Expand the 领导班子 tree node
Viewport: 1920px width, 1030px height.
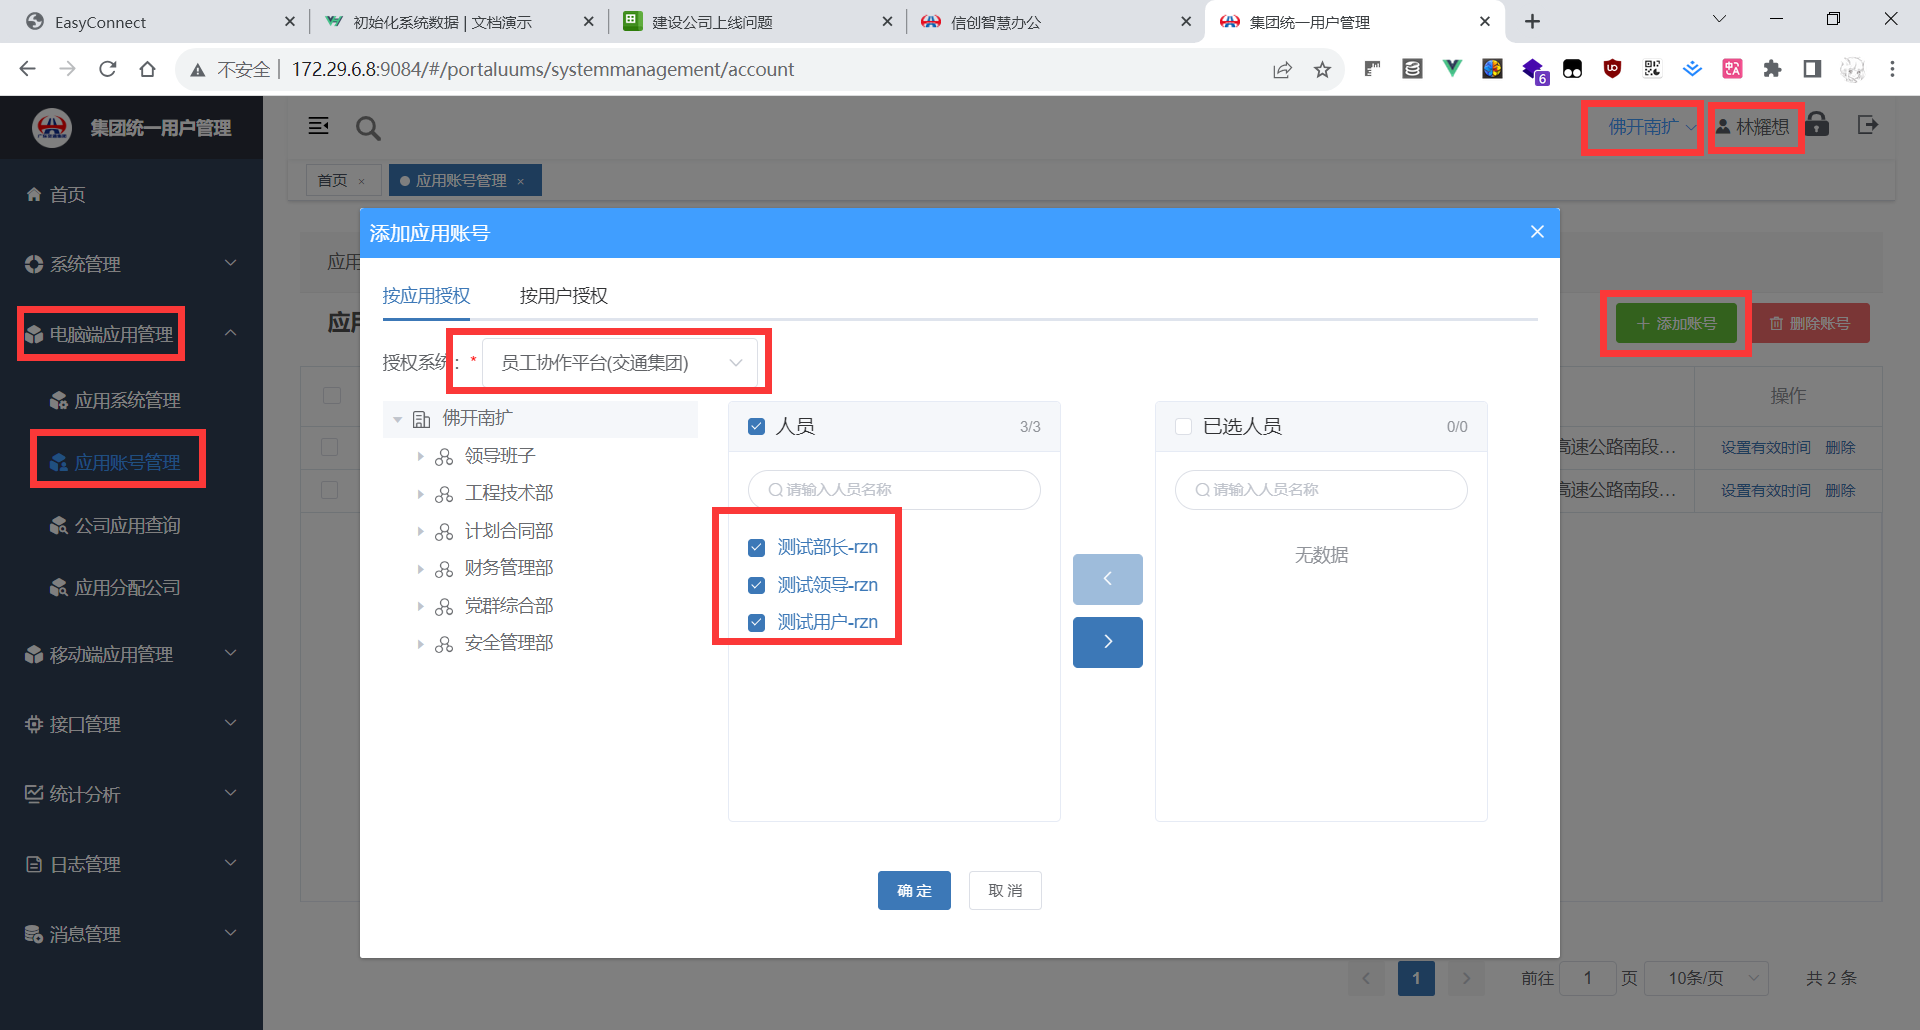click(x=420, y=456)
